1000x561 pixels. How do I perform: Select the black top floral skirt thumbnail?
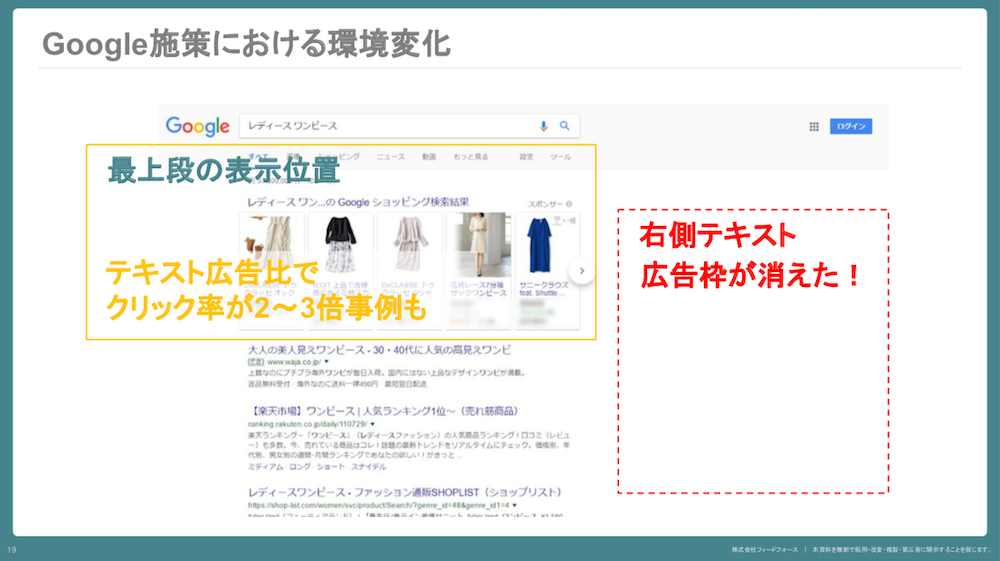point(341,245)
